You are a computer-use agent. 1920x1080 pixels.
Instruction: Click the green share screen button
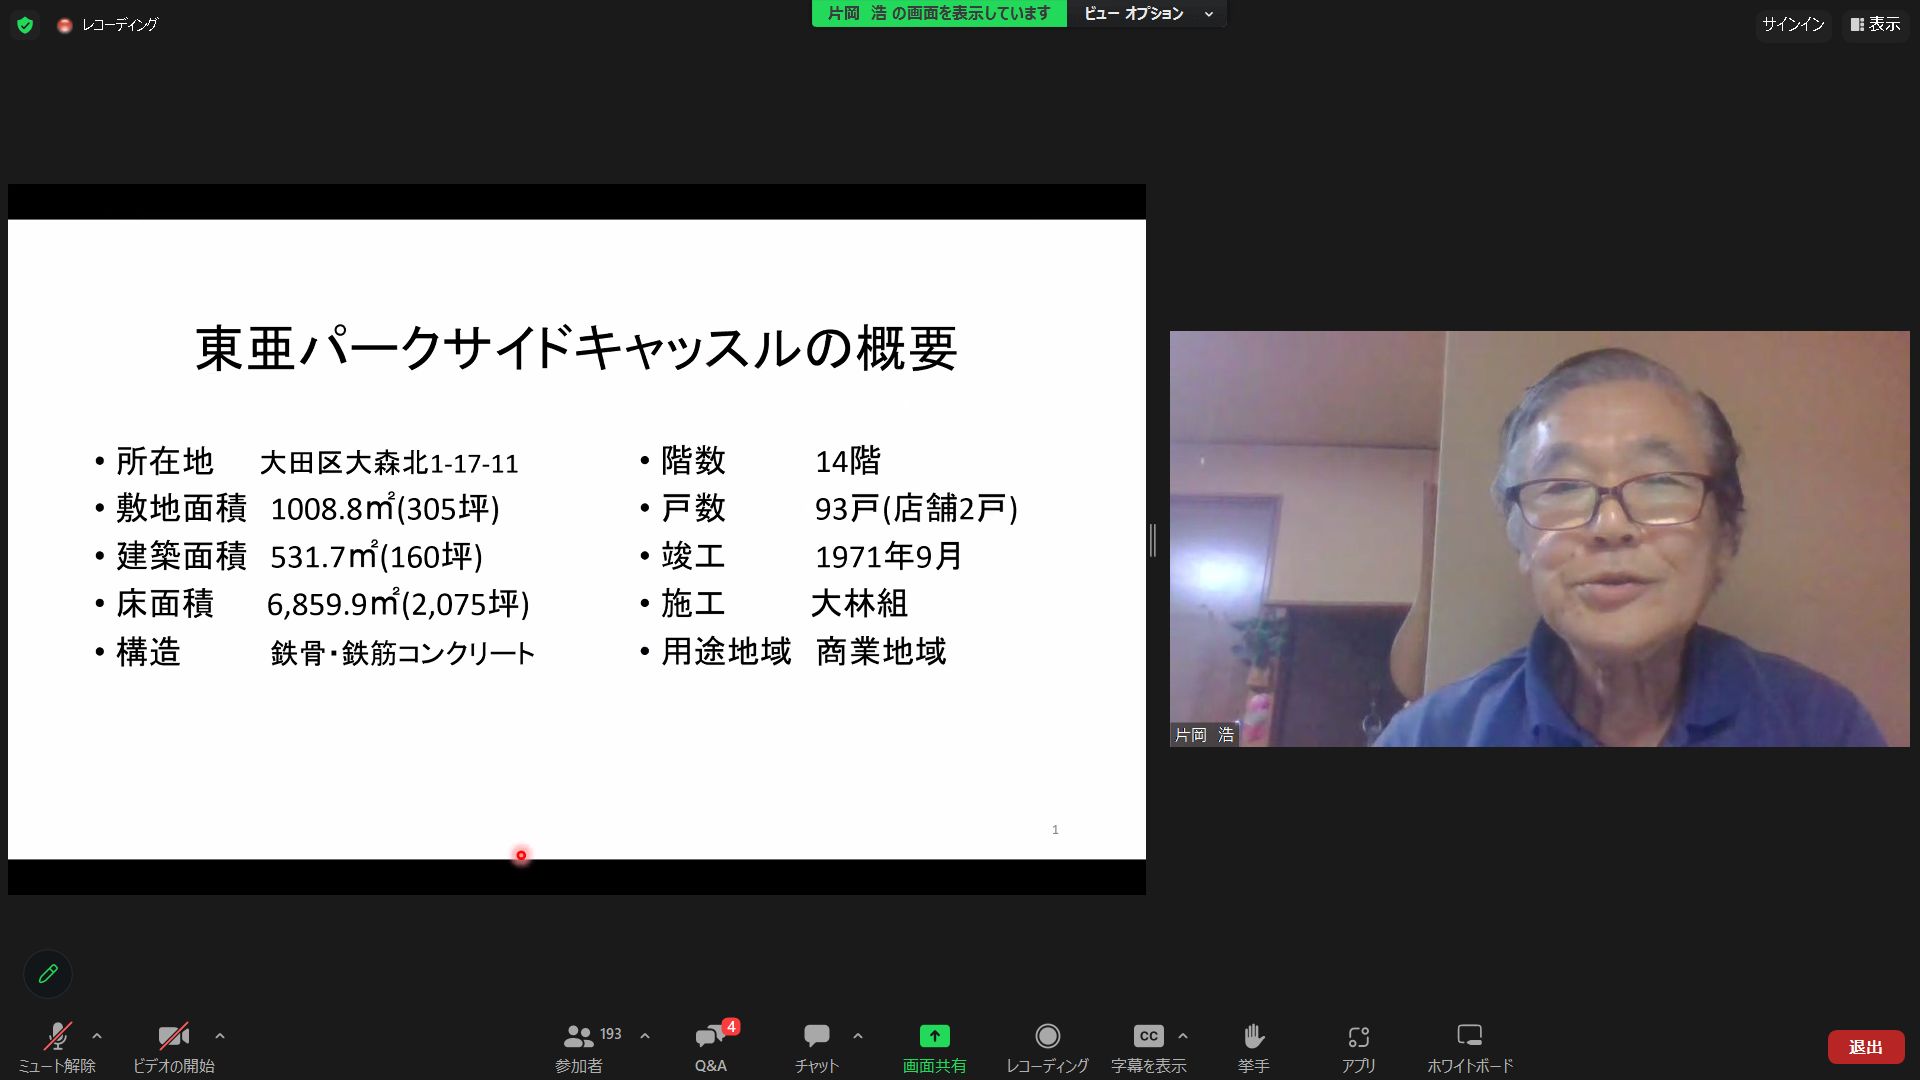point(934,1046)
